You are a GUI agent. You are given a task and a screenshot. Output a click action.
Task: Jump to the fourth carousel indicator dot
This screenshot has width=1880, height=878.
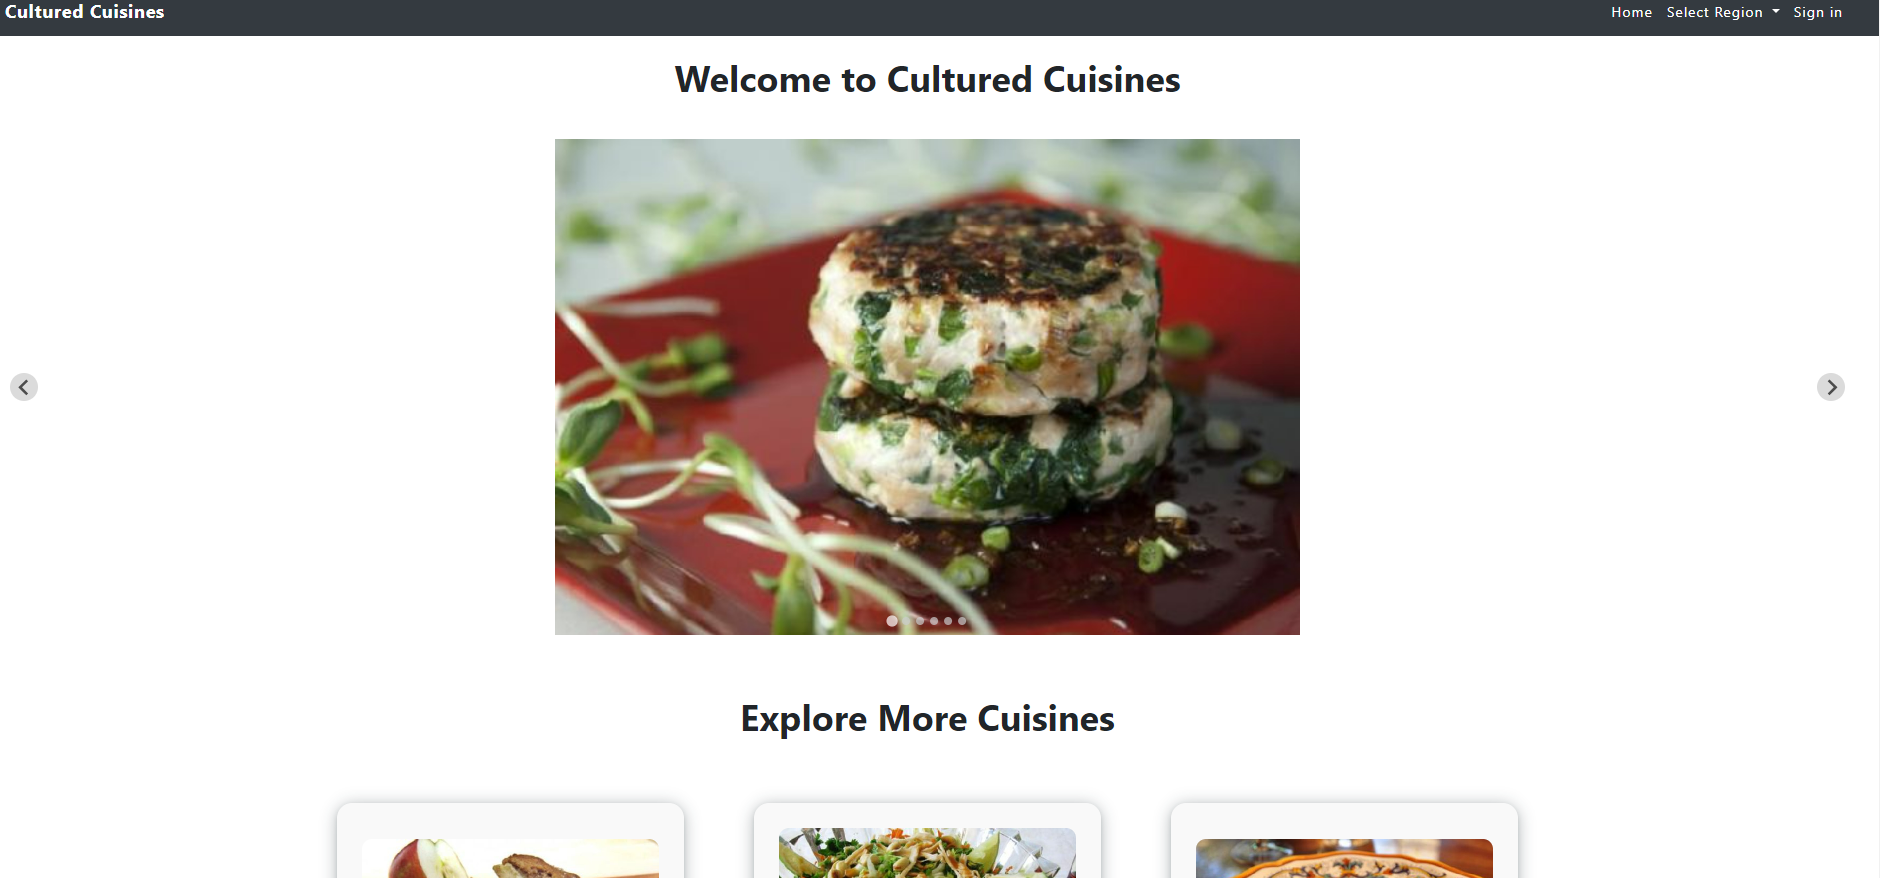point(934,621)
